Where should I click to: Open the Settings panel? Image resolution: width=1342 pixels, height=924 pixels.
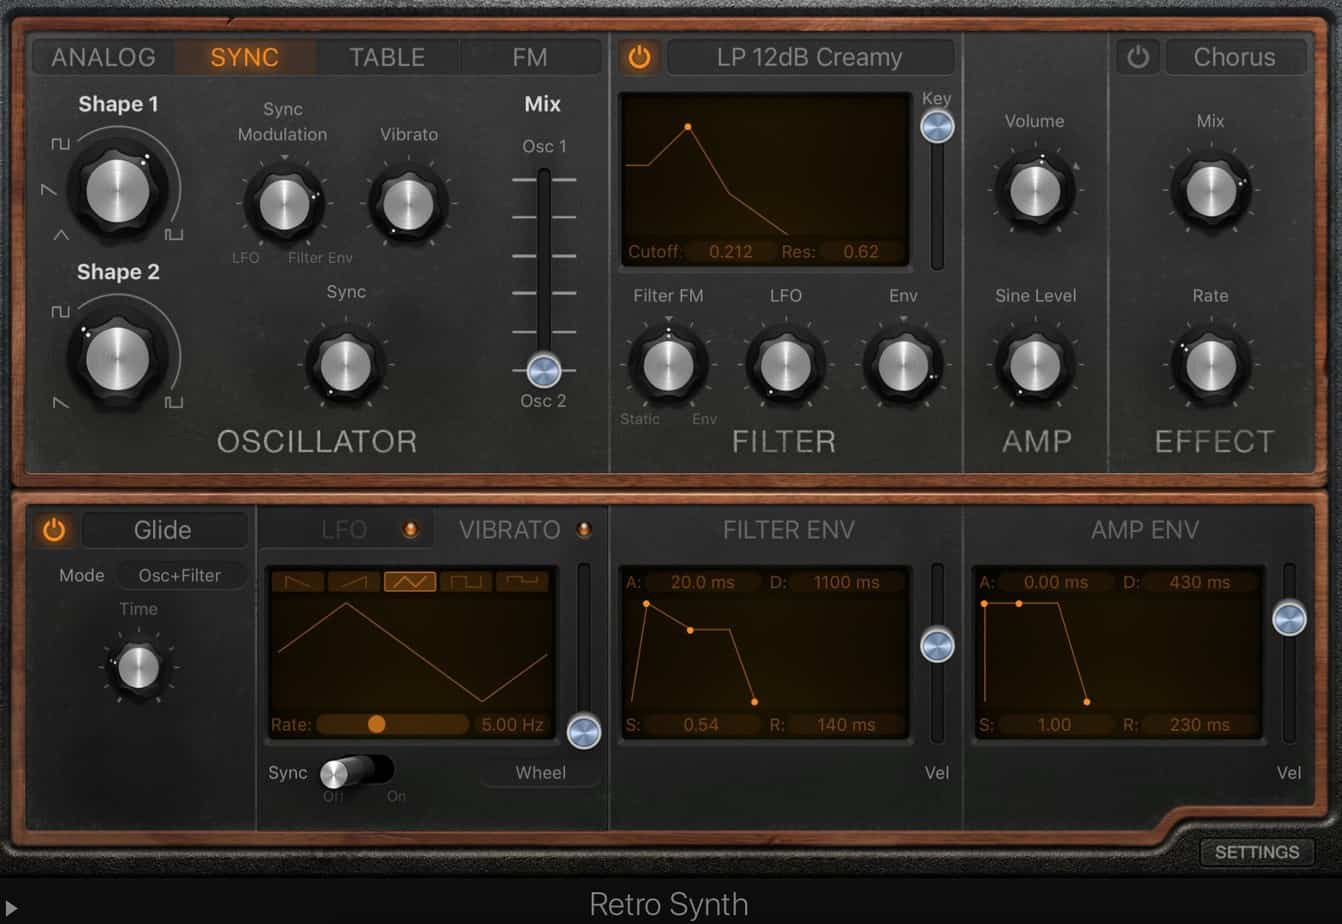1256,852
